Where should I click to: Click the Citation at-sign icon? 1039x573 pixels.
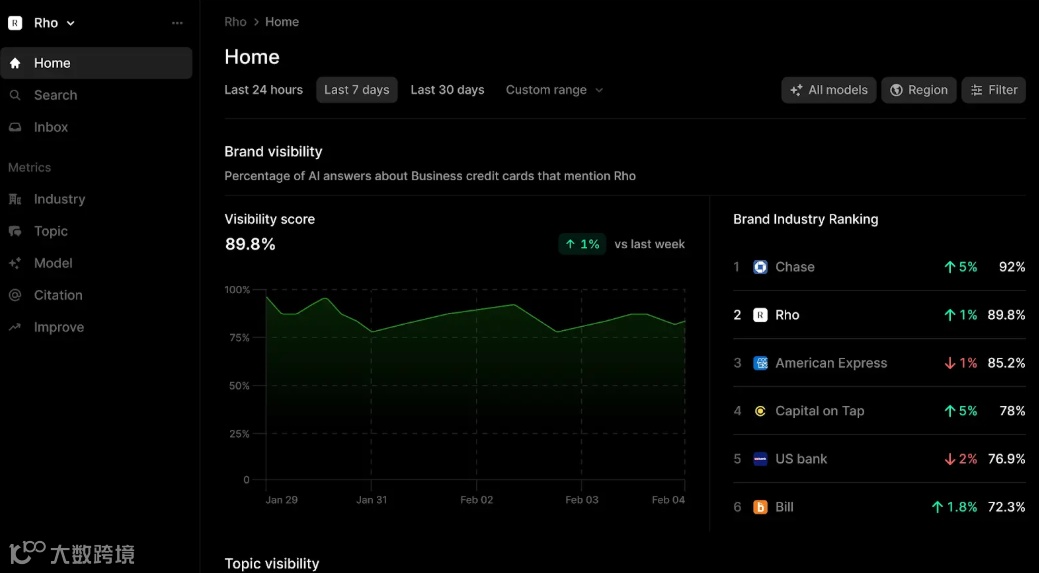coord(15,295)
